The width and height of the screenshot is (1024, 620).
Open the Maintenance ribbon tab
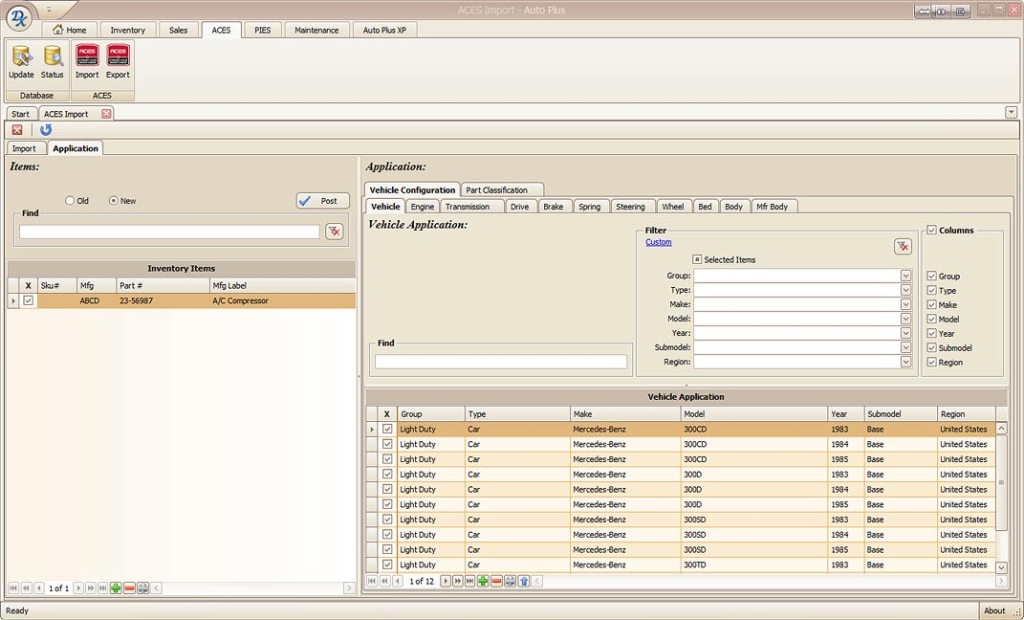click(x=317, y=30)
